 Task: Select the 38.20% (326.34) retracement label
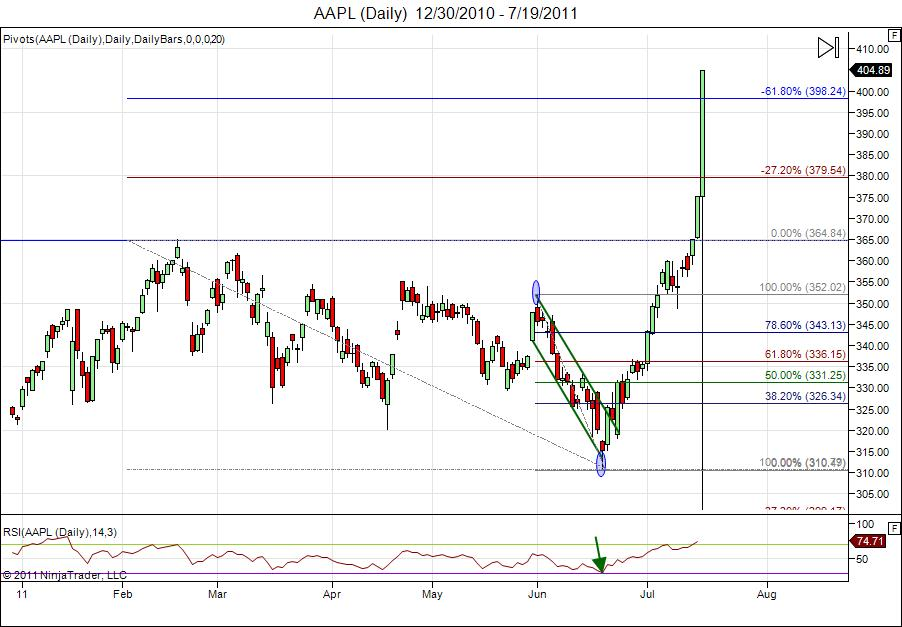[805, 396]
